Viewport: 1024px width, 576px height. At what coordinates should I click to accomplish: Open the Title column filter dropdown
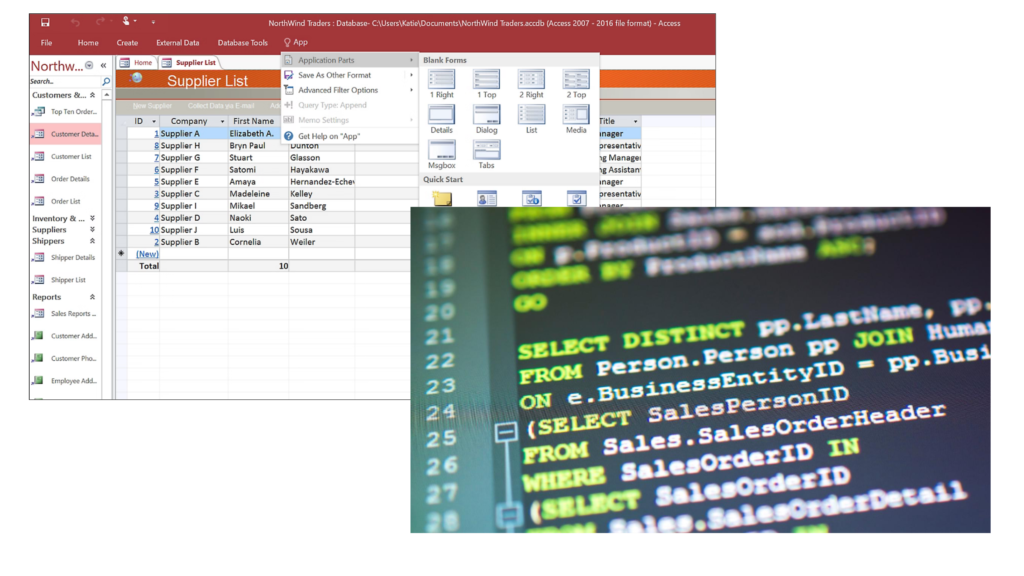click(635, 121)
